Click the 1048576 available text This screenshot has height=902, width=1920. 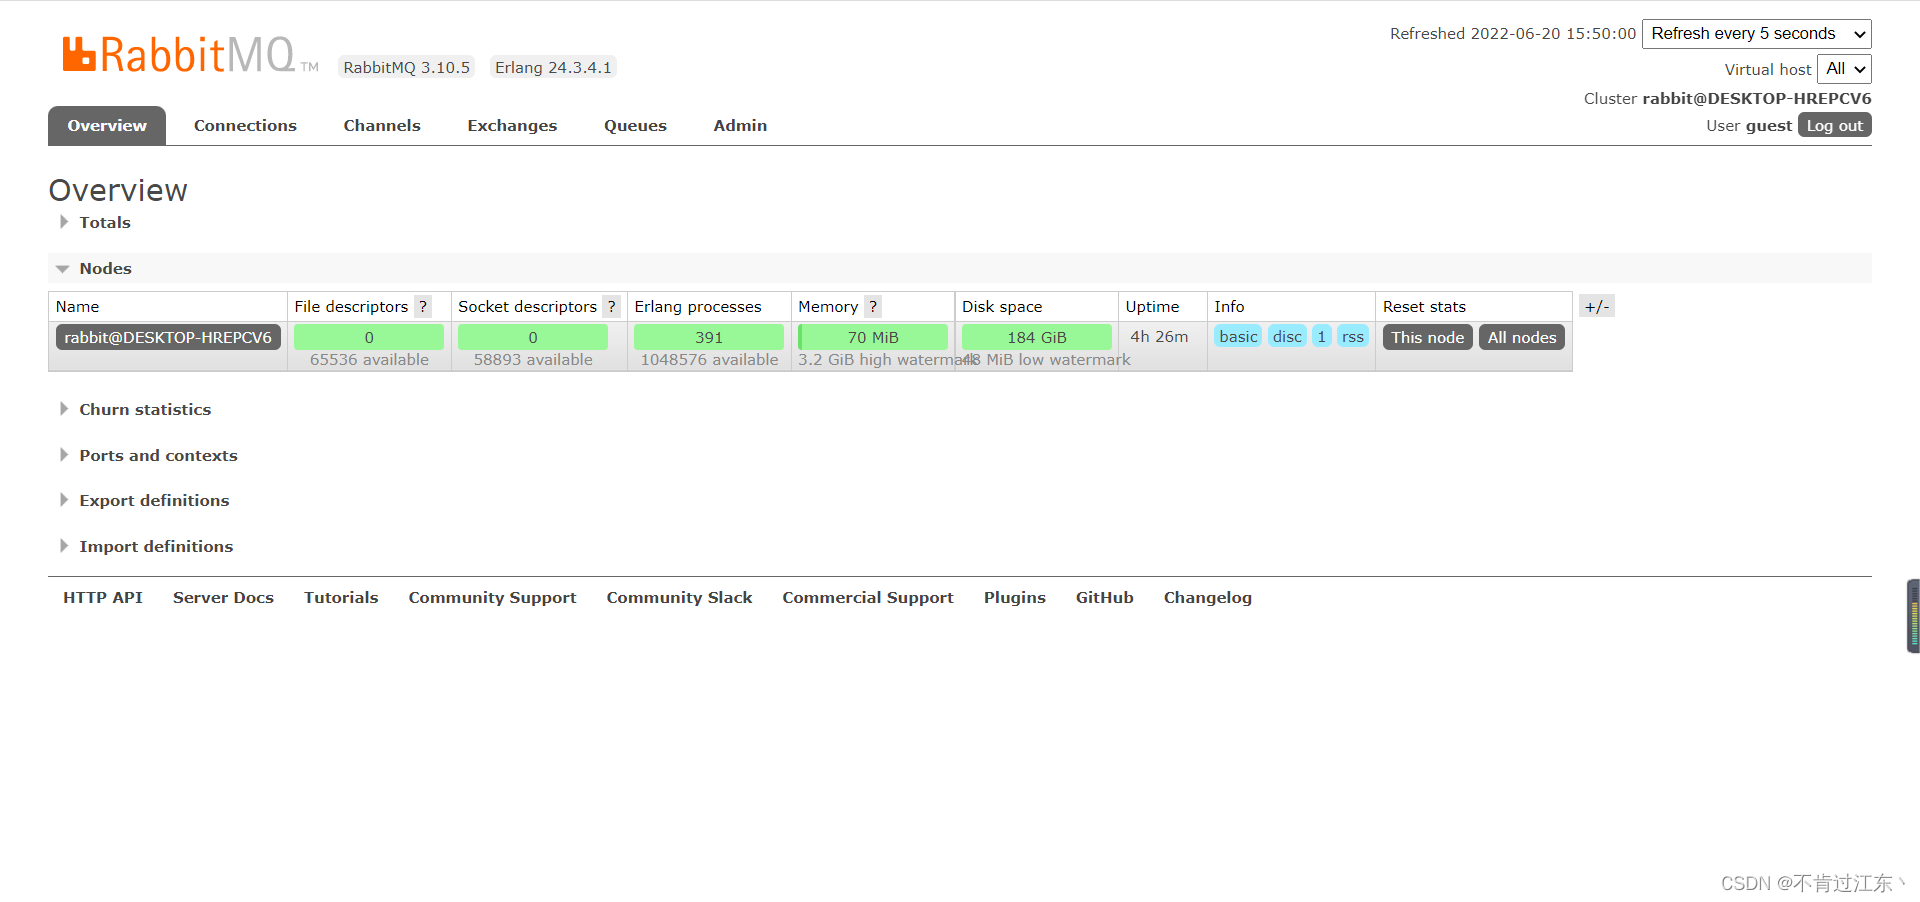pos(709,360)
